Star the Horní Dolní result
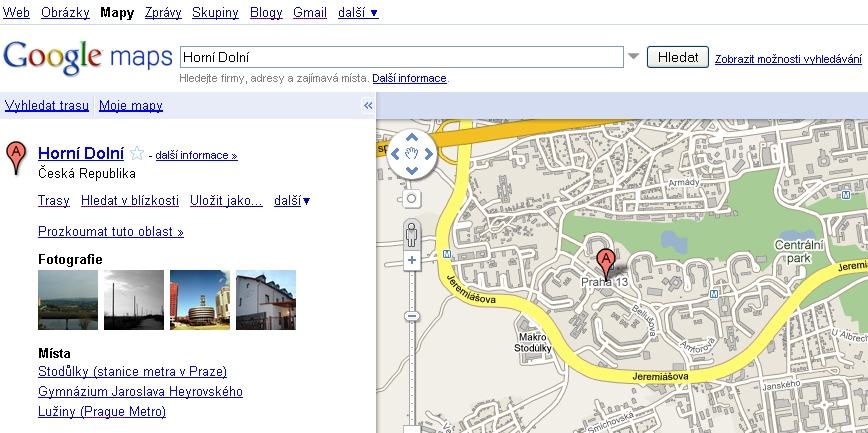This screenshot has width=868, height=433. coord(137,153)
